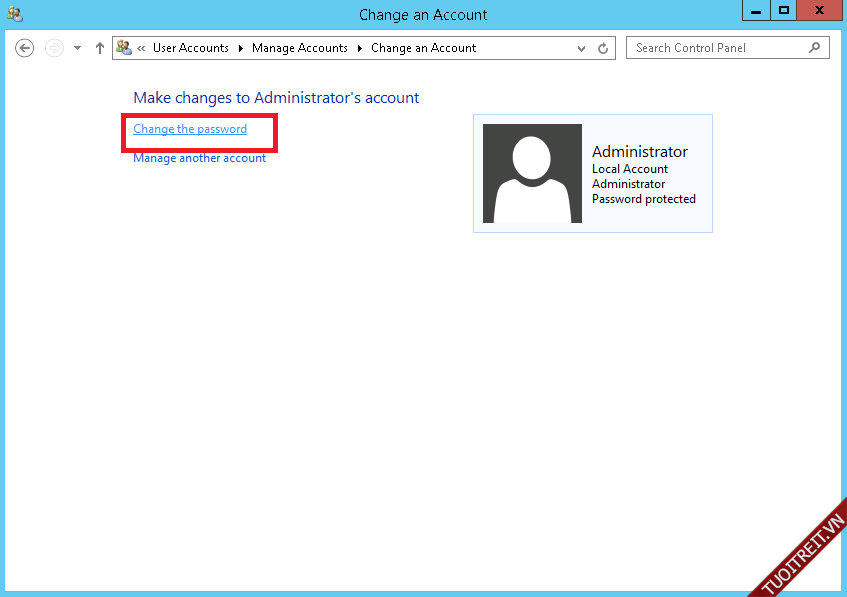The width and height of the screenshot is (847, 597).
Task: Expand the double chevron before User Accounts
Action: (x=142, y=48)
